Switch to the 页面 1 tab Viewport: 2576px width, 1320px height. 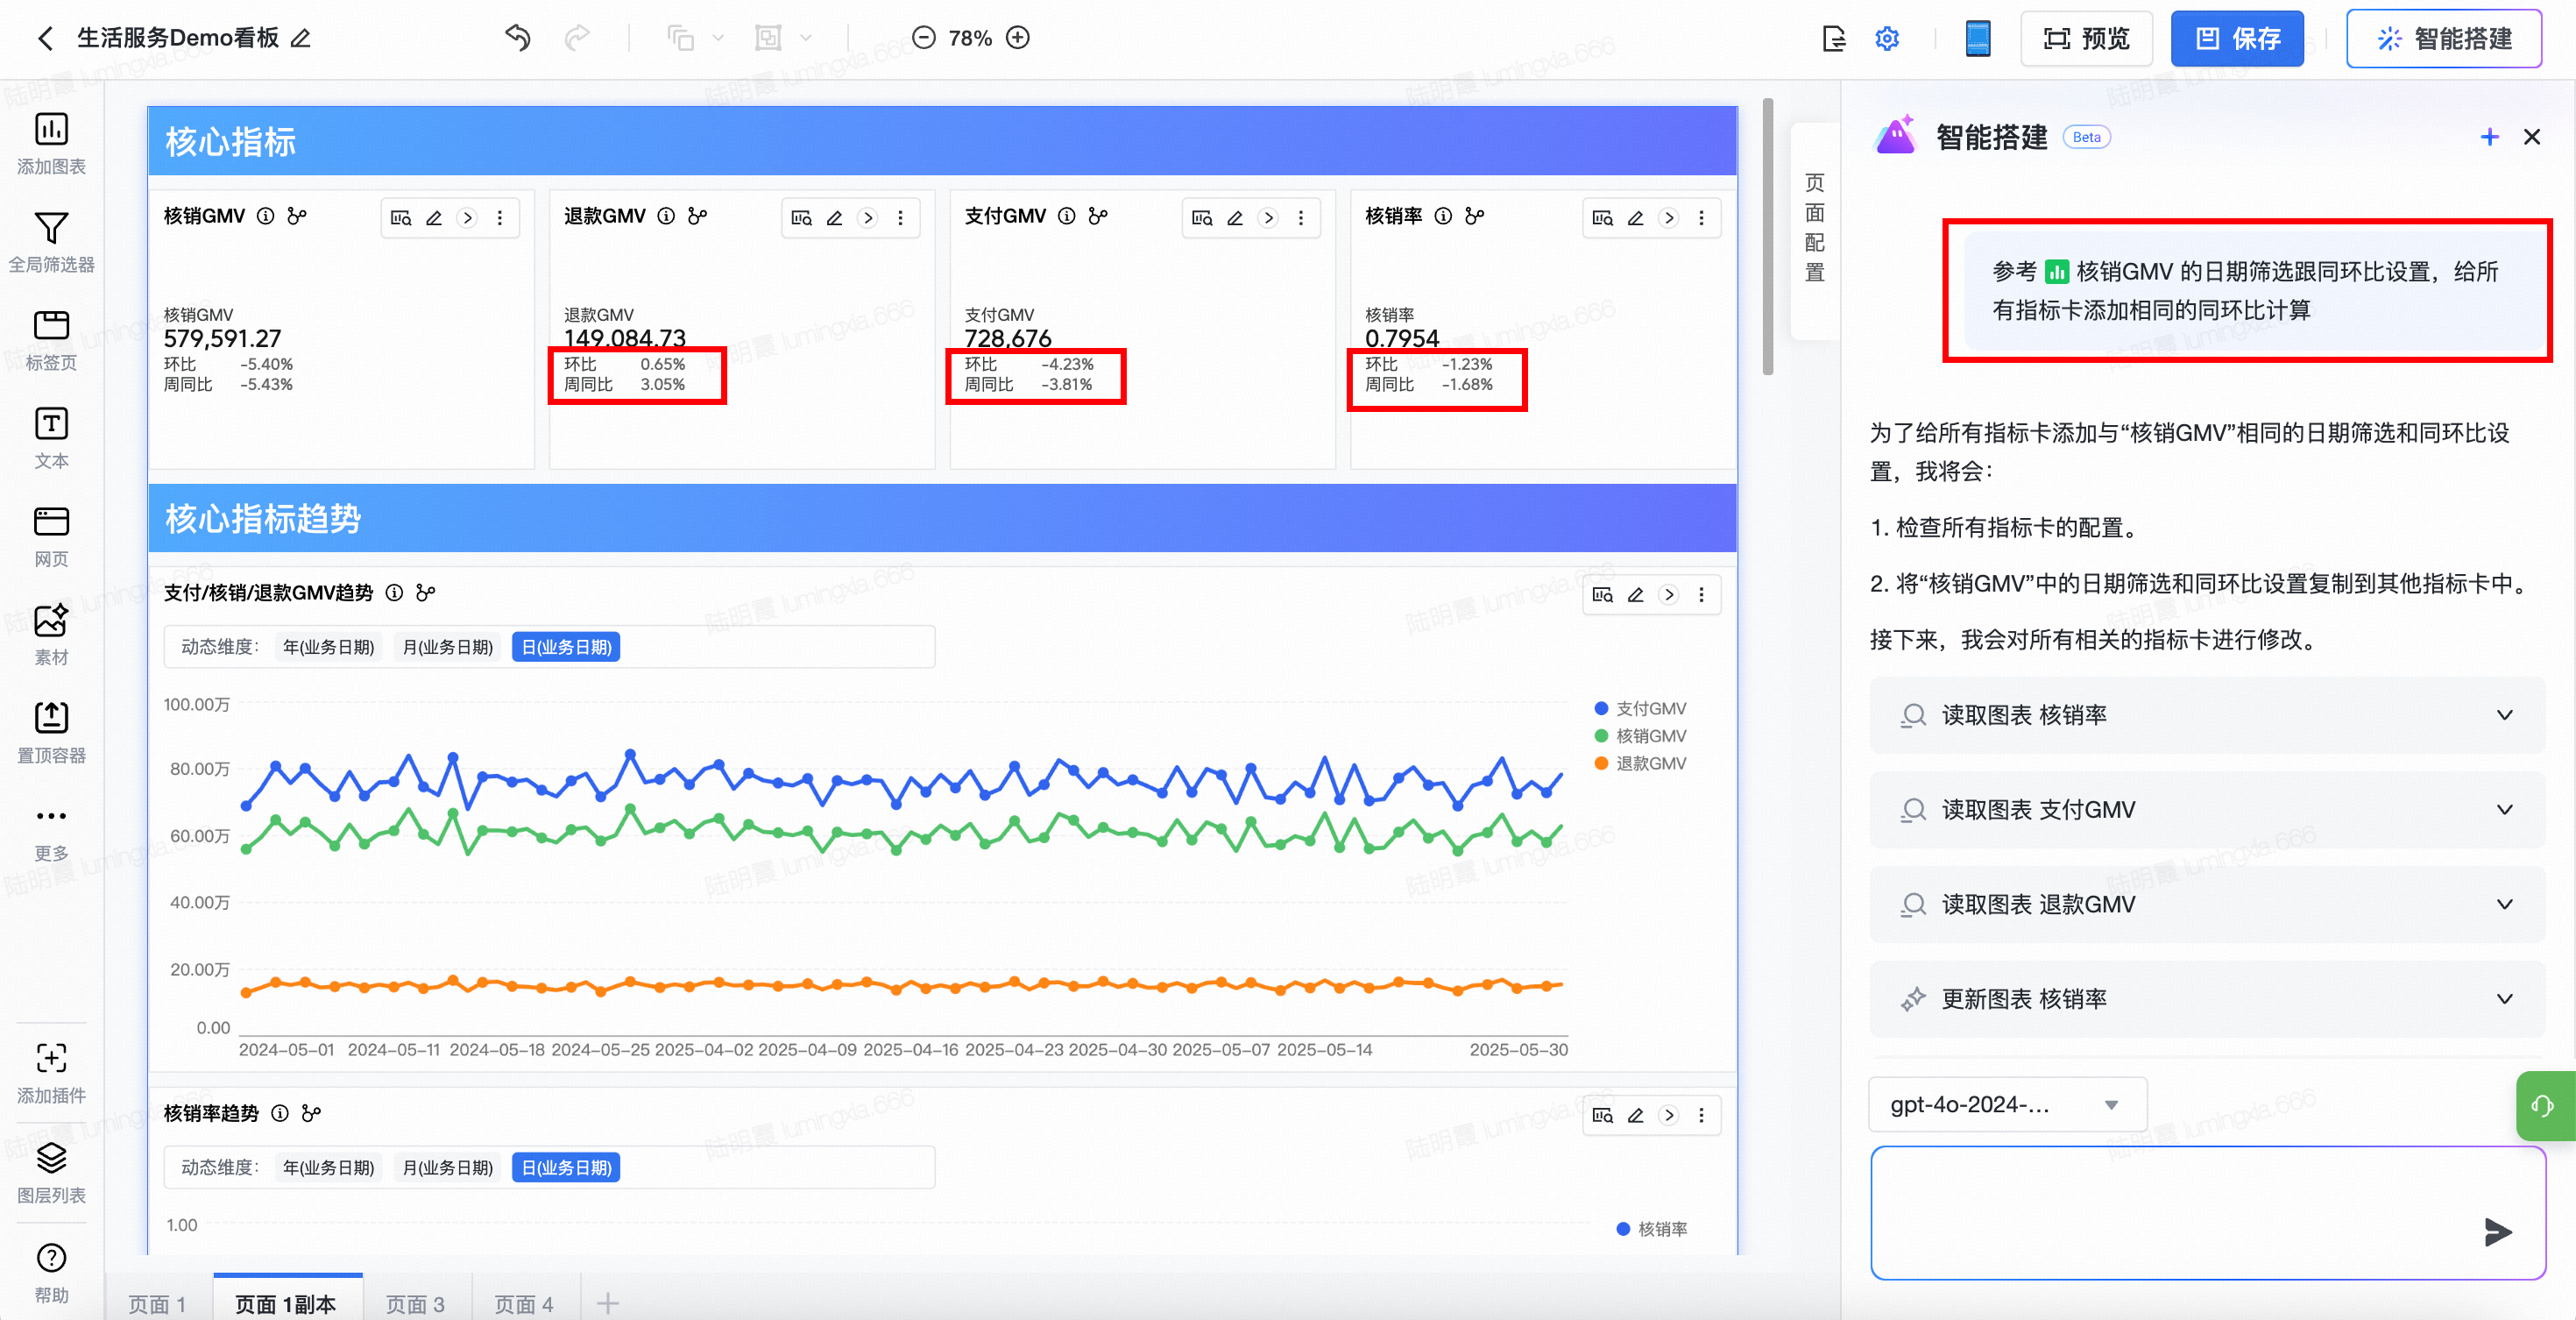(157, 1303)
